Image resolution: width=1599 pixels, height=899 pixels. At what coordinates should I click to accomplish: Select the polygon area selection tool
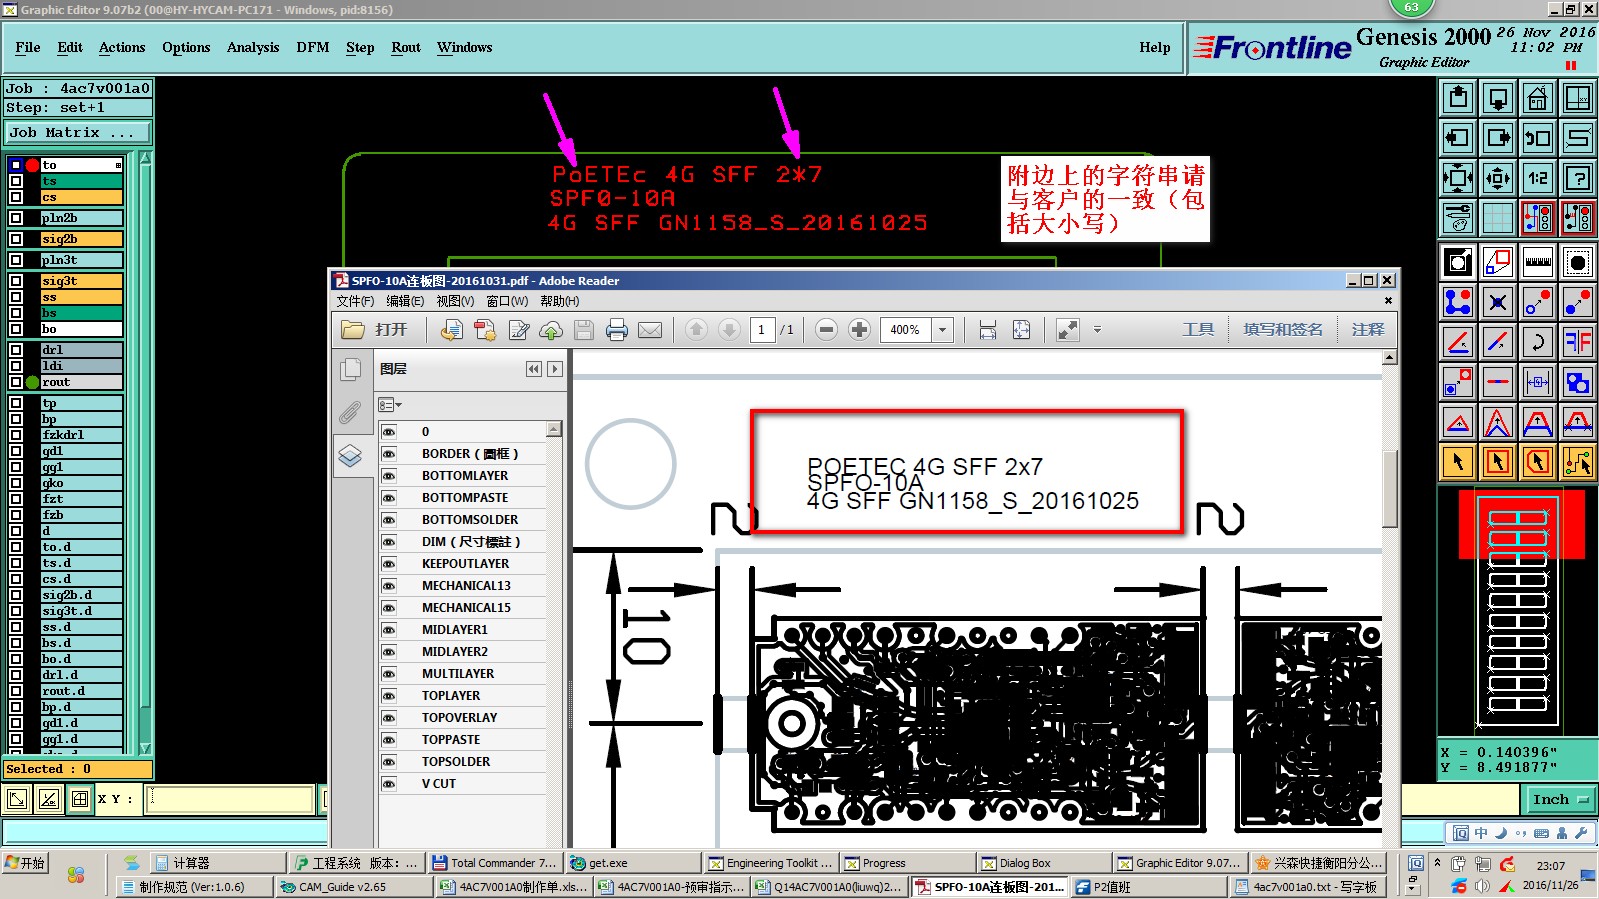[x=1537, y=462]
